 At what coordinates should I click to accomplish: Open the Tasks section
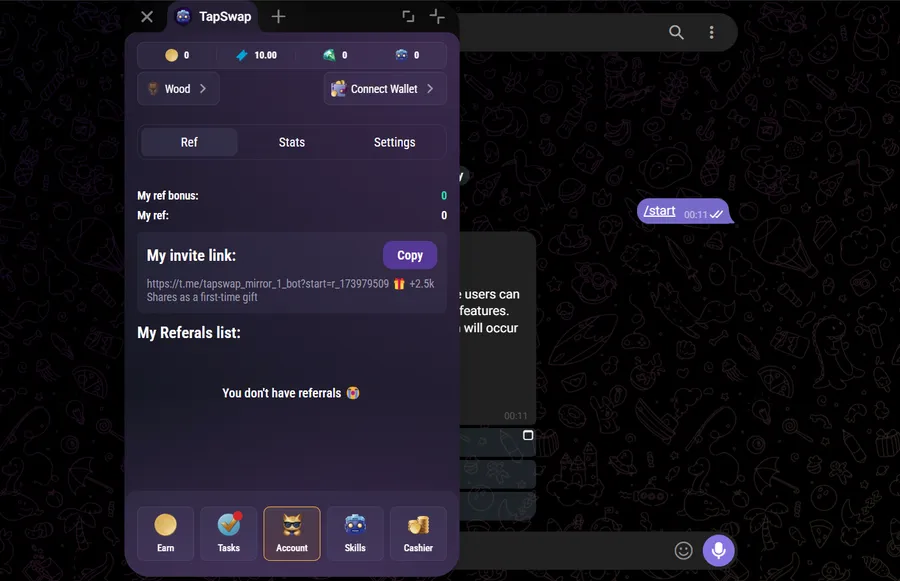tap(228, 533)
